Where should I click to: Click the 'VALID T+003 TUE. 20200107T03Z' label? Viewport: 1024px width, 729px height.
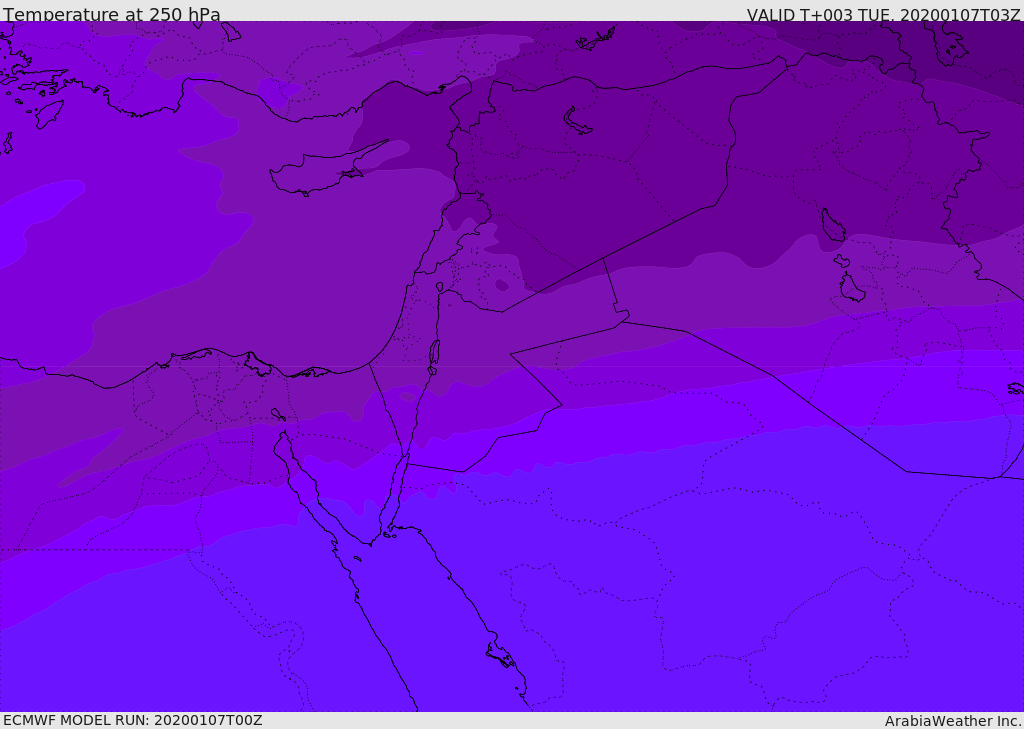(x=884, y=15)
